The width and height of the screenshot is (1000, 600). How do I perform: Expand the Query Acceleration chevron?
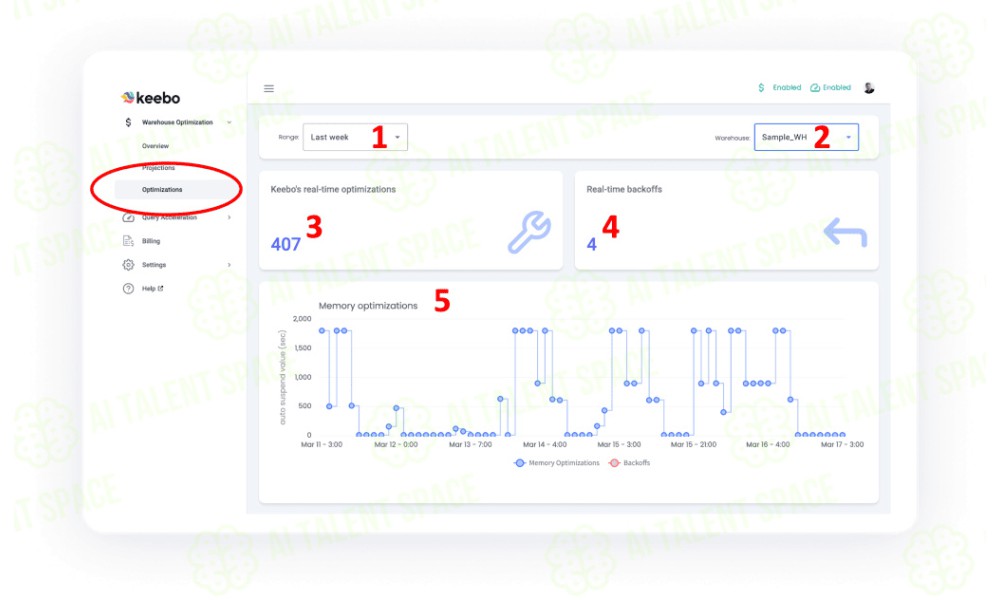click(229, 217)
